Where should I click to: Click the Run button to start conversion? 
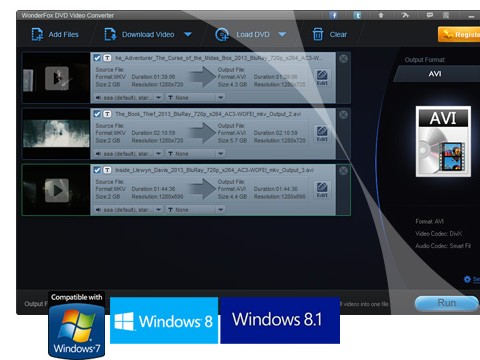click(447, 303)
